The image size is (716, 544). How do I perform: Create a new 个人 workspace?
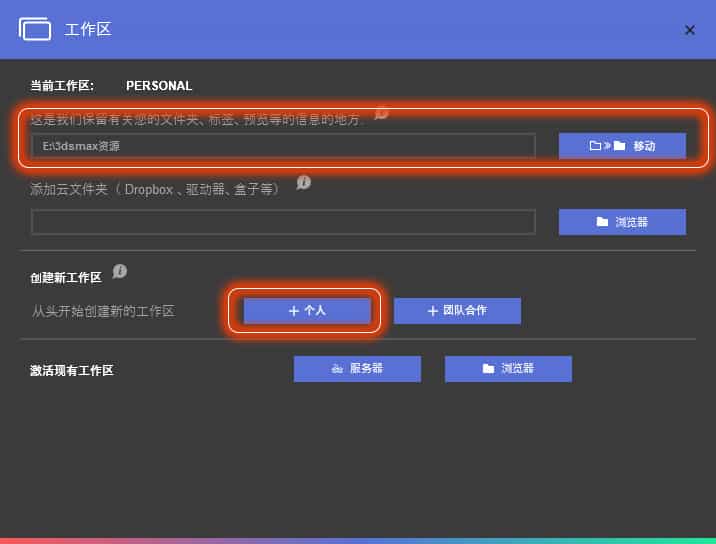pyautogui.click(x=307, y=311)
